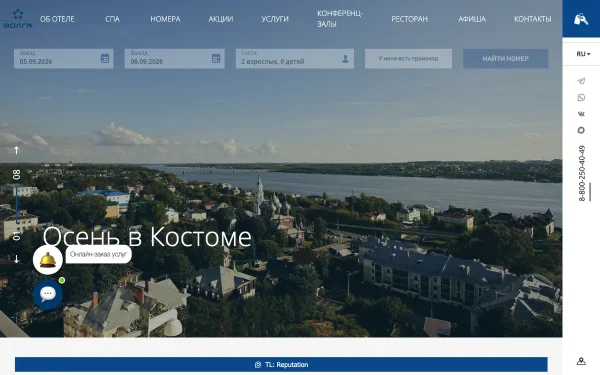Viewport: 600px width, 375px height.
Task: Open the WhatsApp link icon
Action: (581, 98)
